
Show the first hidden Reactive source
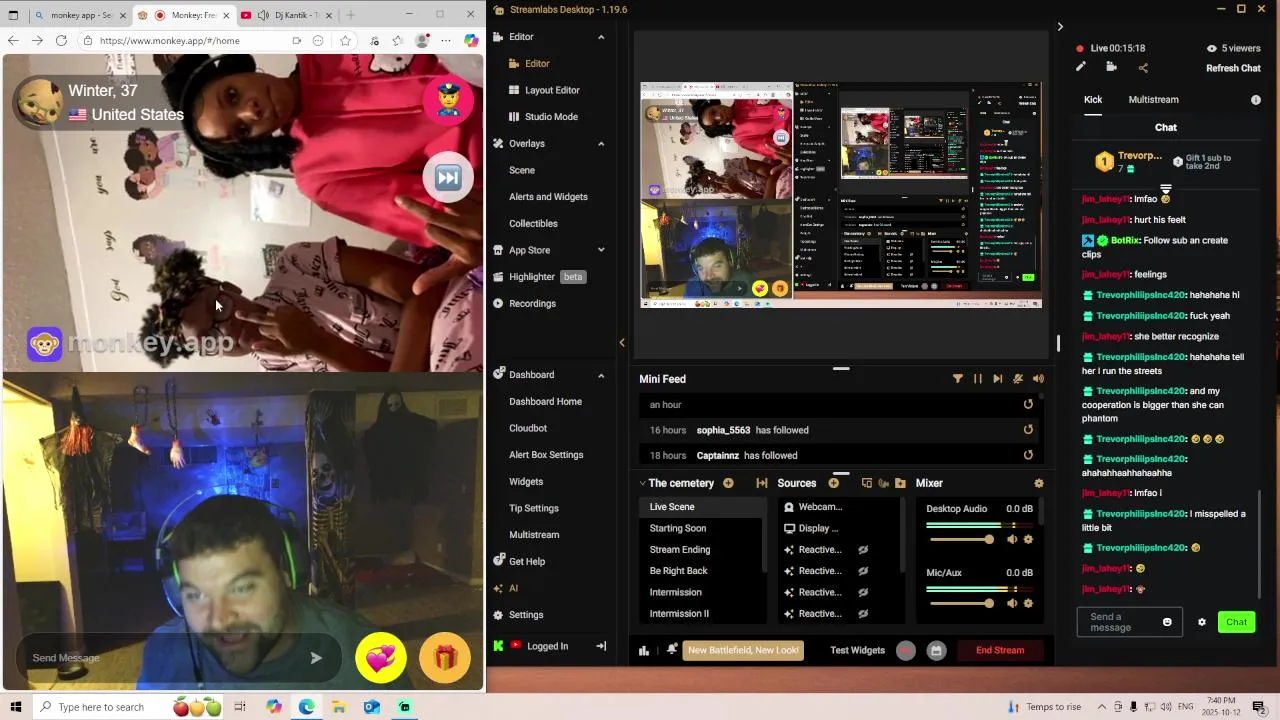point(862,550)
